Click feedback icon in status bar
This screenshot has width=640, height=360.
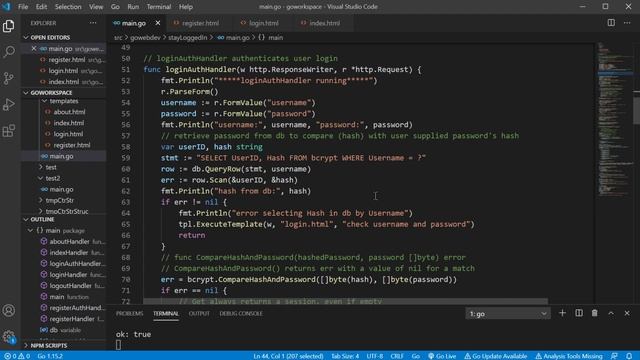[x=614, y=356]
